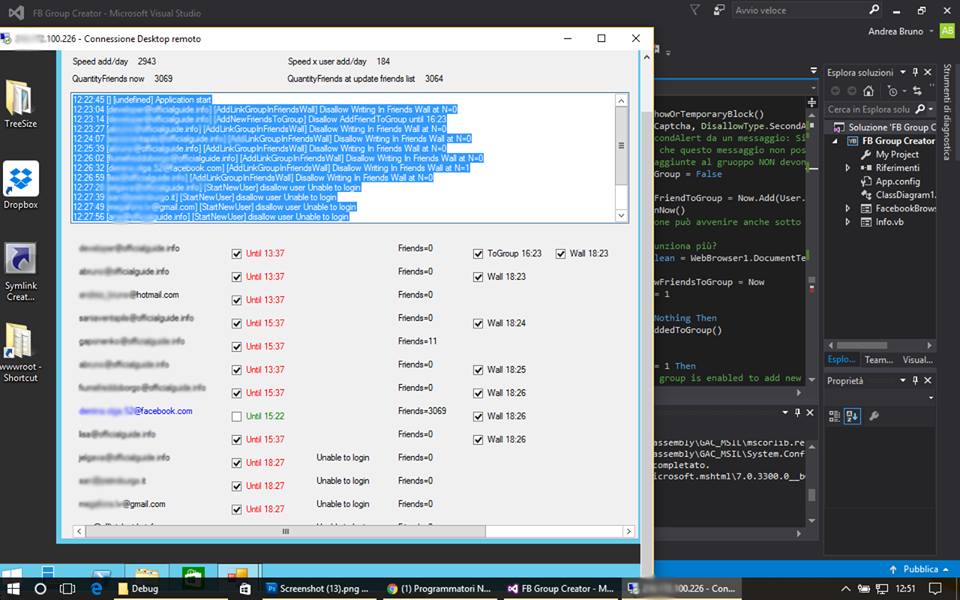Open Esplora soluzioni window options dropdown
The image size is (960, 600).
902,72
